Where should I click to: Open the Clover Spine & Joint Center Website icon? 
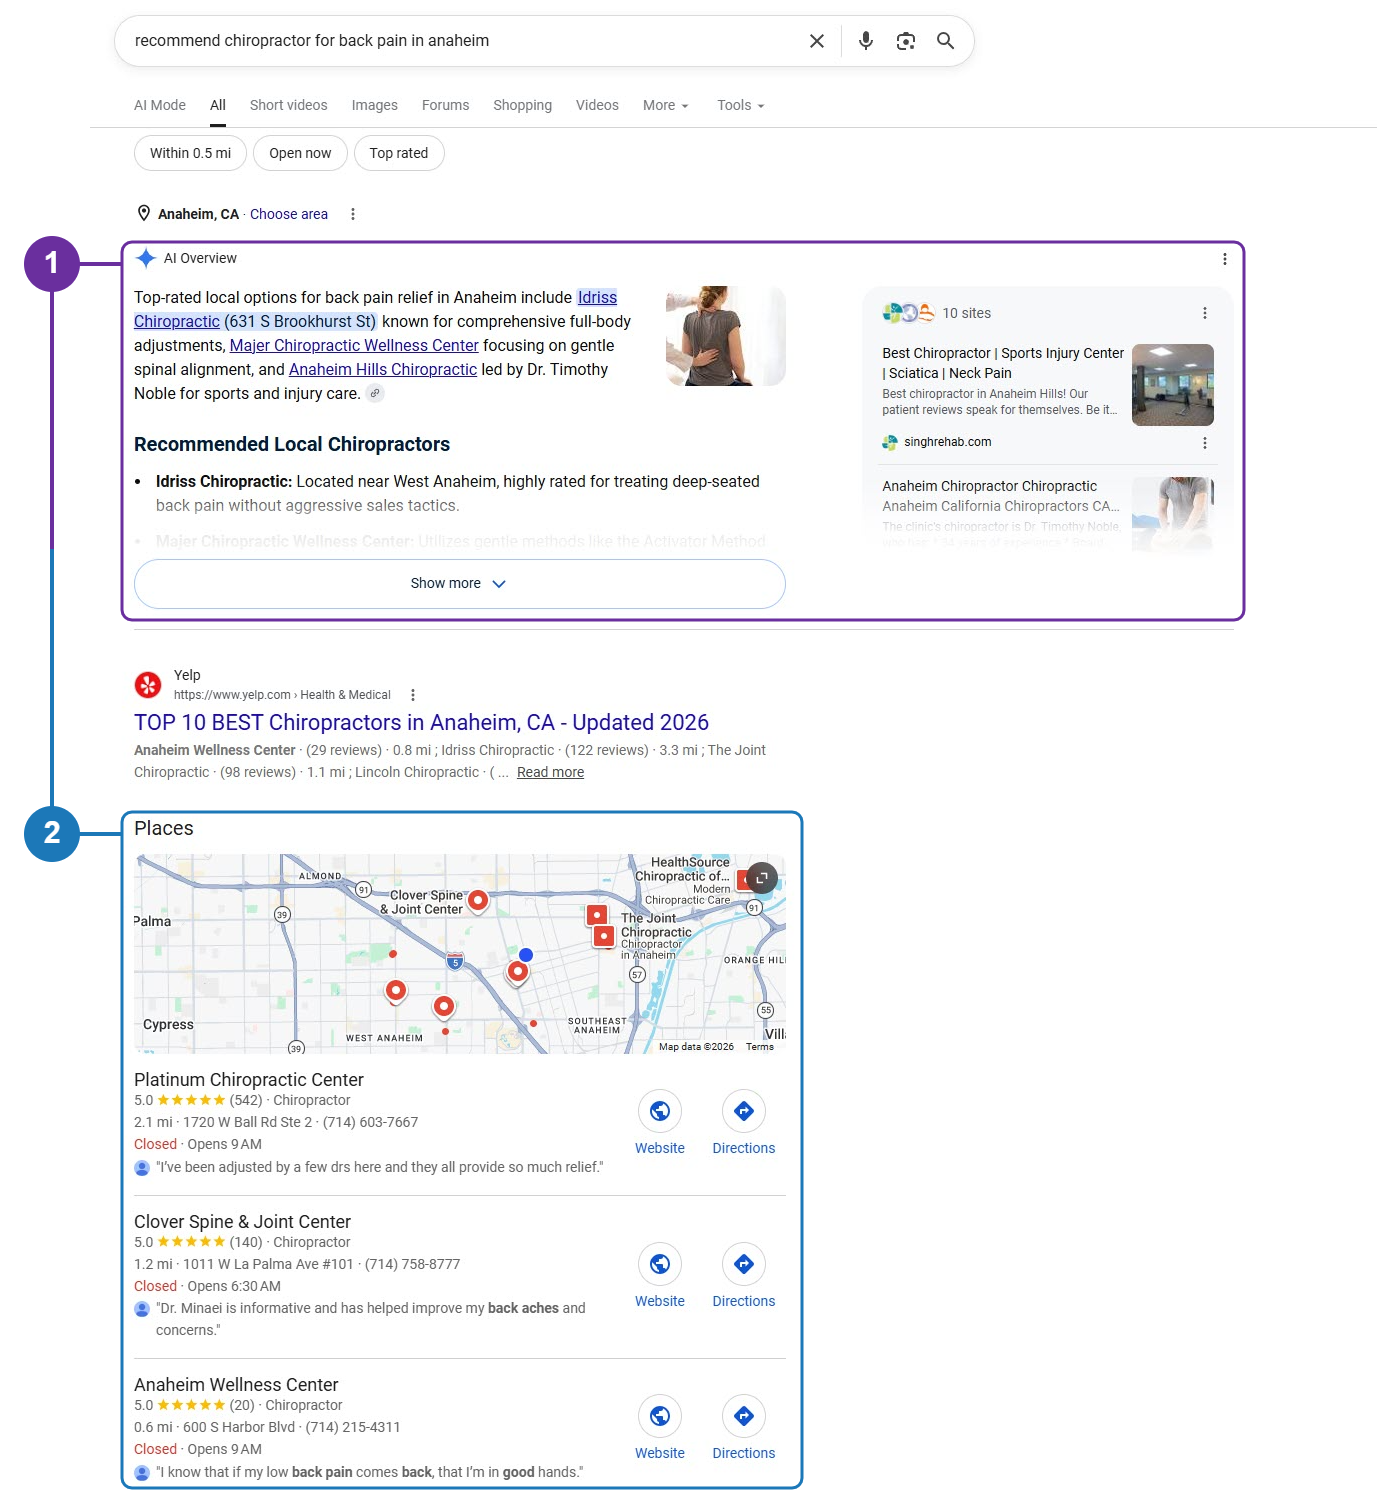[x=660, y=1264]
